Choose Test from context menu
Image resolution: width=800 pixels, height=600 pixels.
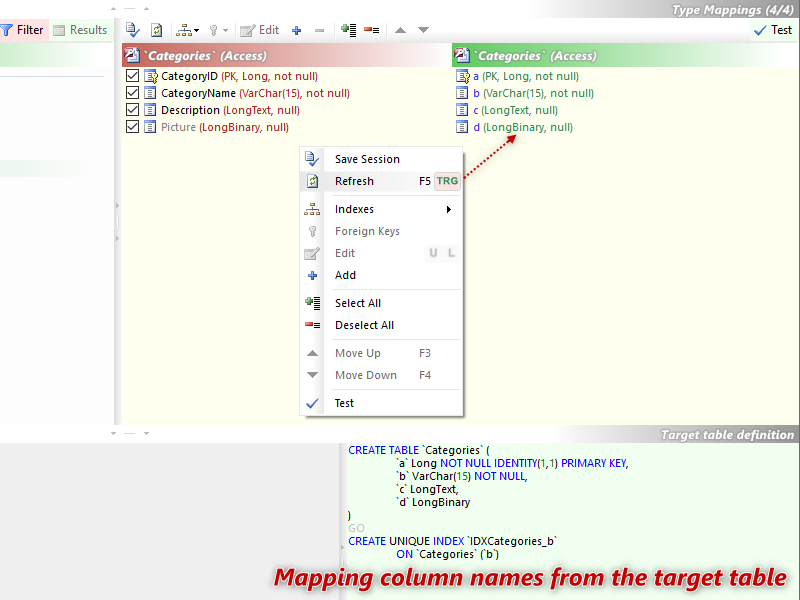(382, 403)
